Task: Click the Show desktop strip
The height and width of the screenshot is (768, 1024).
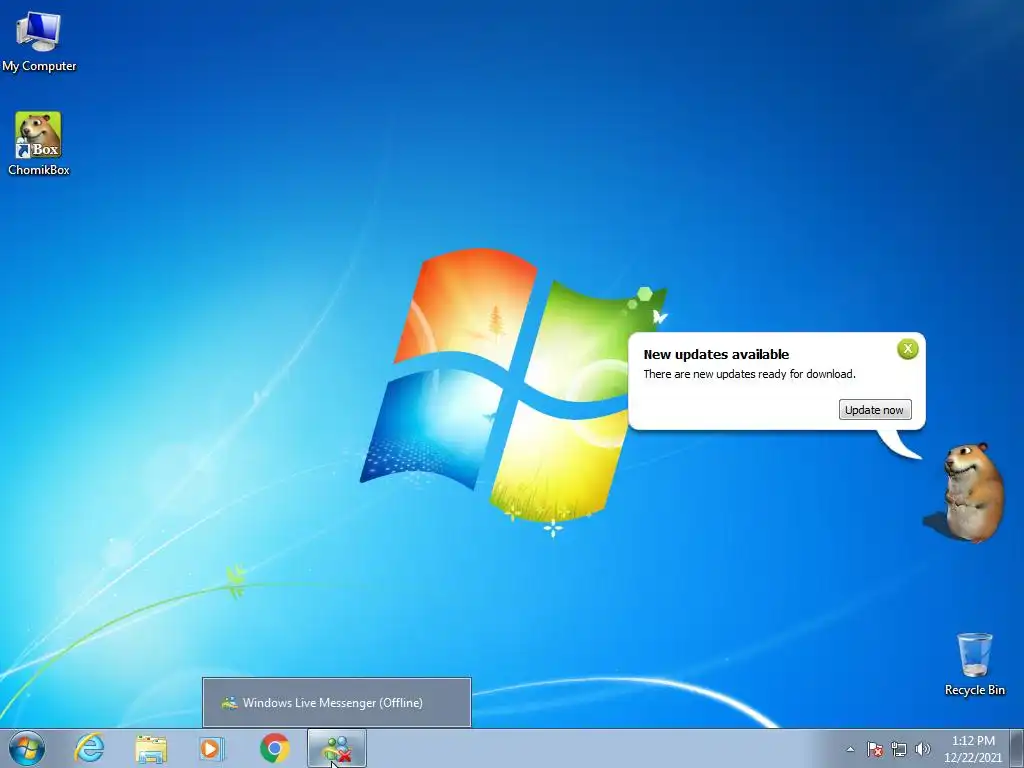Action: [1017, 748]
